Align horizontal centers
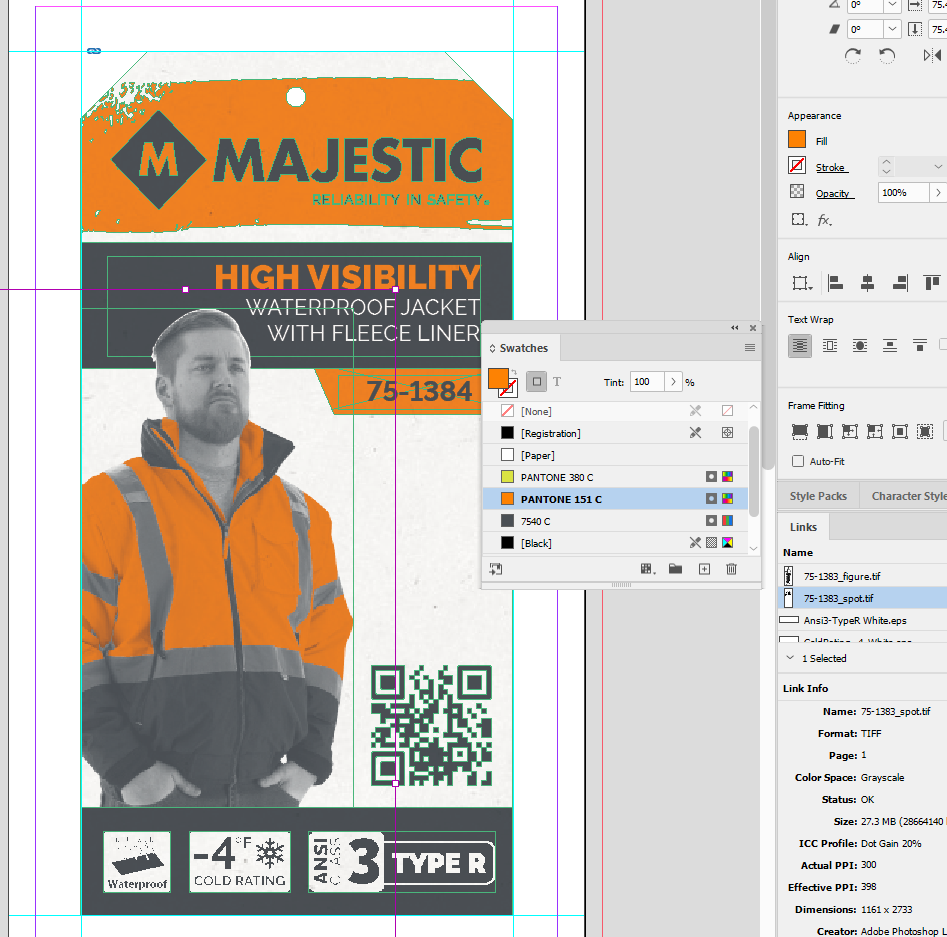 pos(867,283)
